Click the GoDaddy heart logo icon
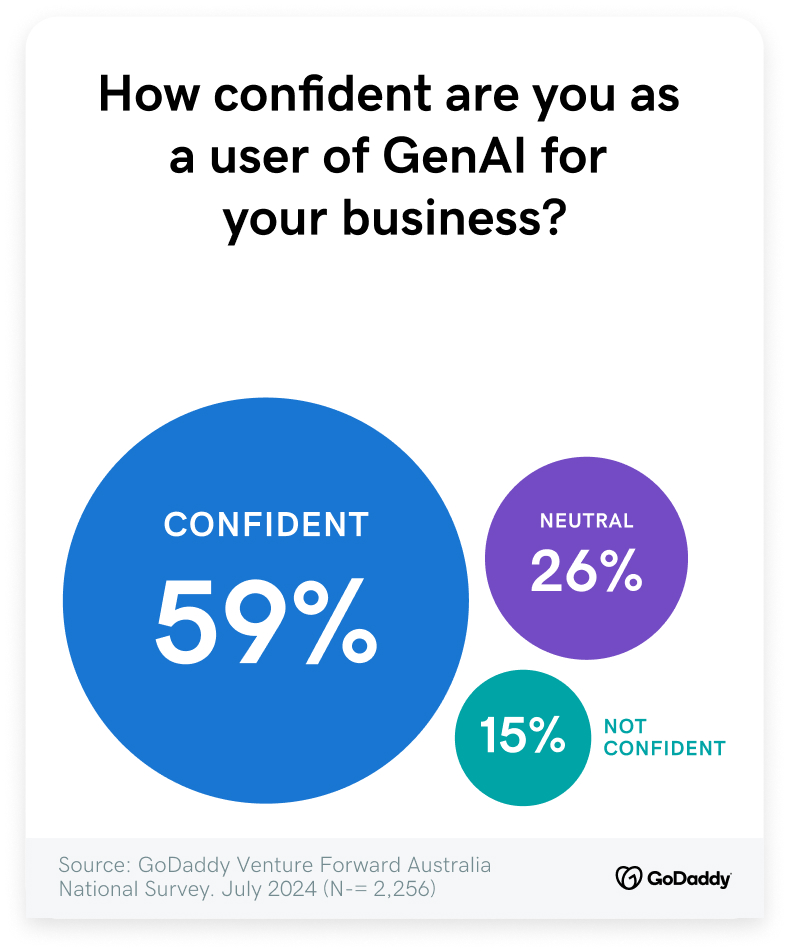788x951 pixels. pos(628,878)
